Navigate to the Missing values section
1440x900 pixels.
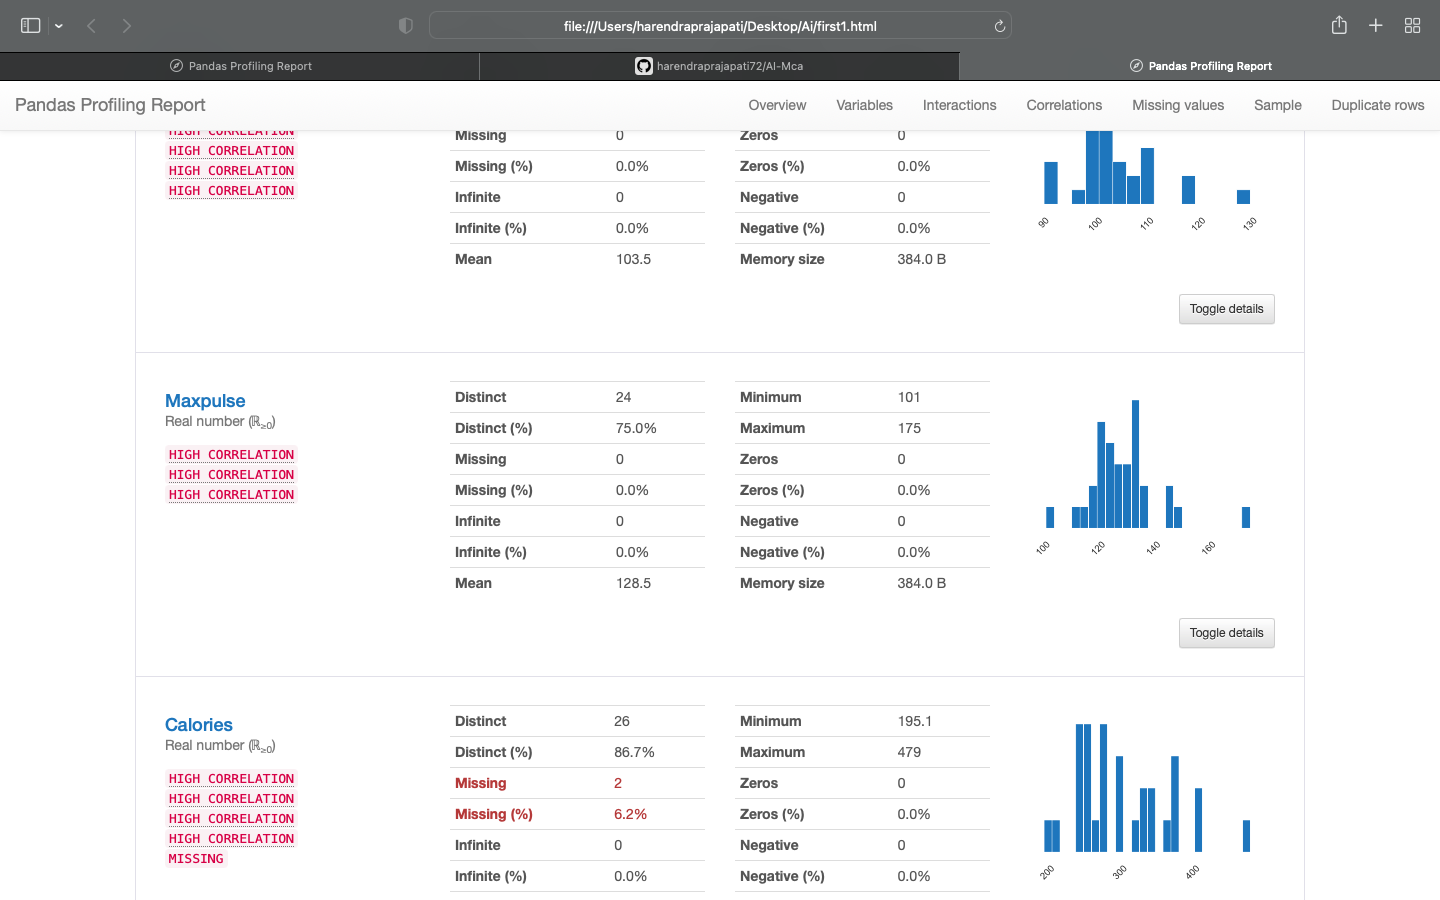1177,105
